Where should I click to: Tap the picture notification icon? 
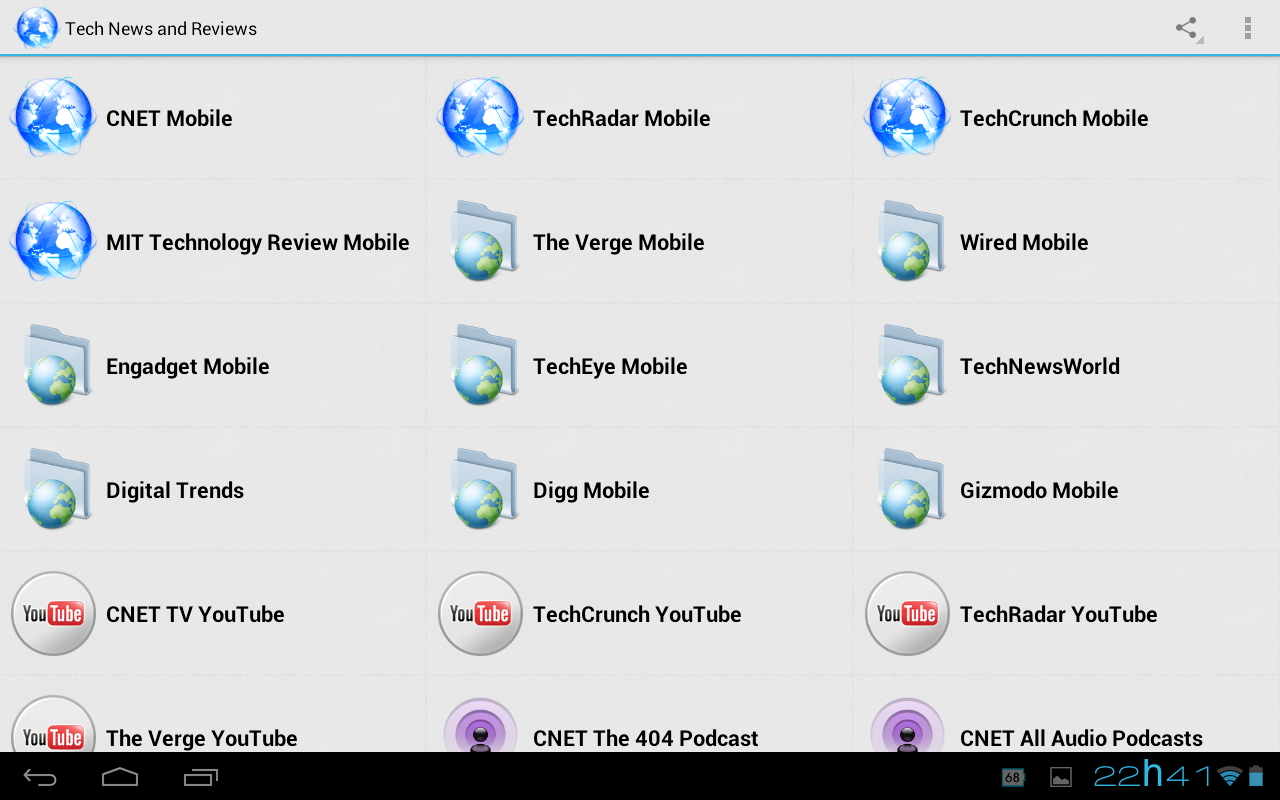coord(1061,777)
